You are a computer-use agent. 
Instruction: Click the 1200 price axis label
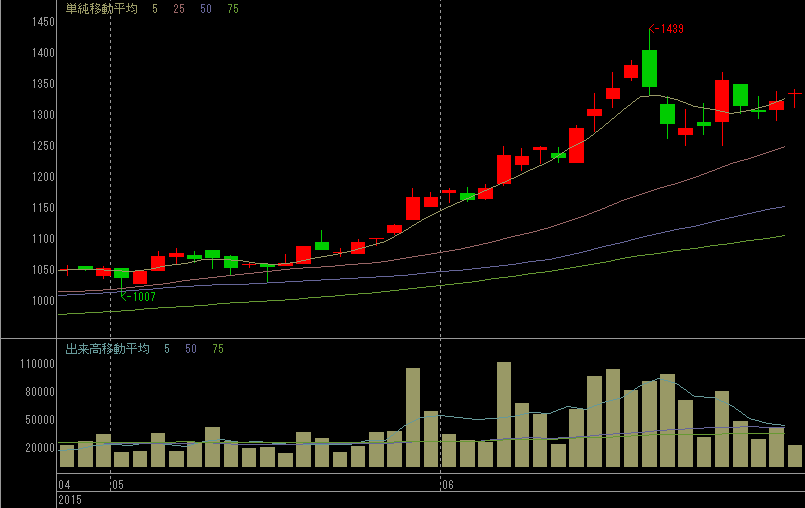tap(43, 177)
